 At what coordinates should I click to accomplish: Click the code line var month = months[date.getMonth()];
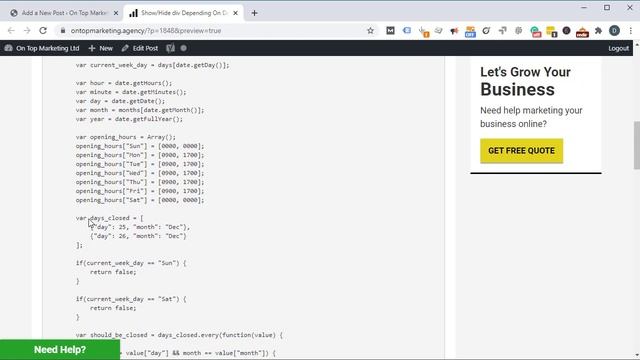click(140, 110)
